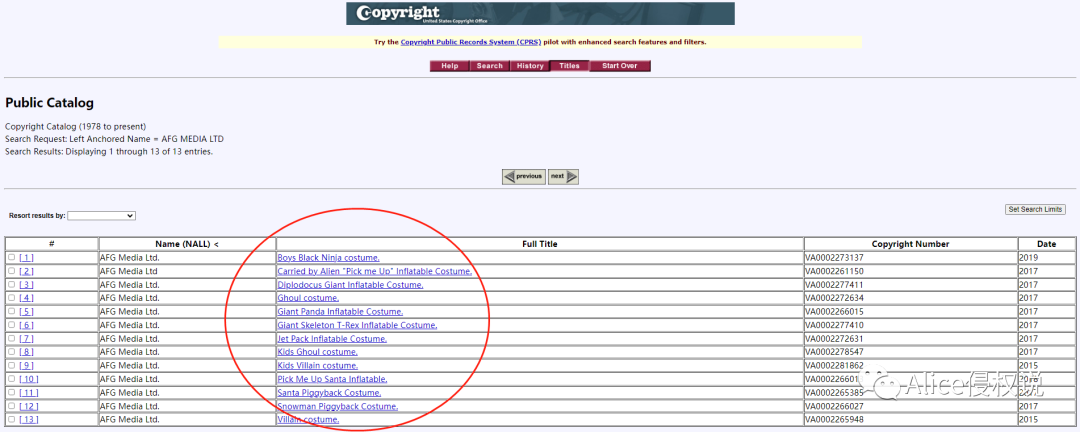Check the checkbox for entry 13
The image size is (1080, 432).
point(12,419)
